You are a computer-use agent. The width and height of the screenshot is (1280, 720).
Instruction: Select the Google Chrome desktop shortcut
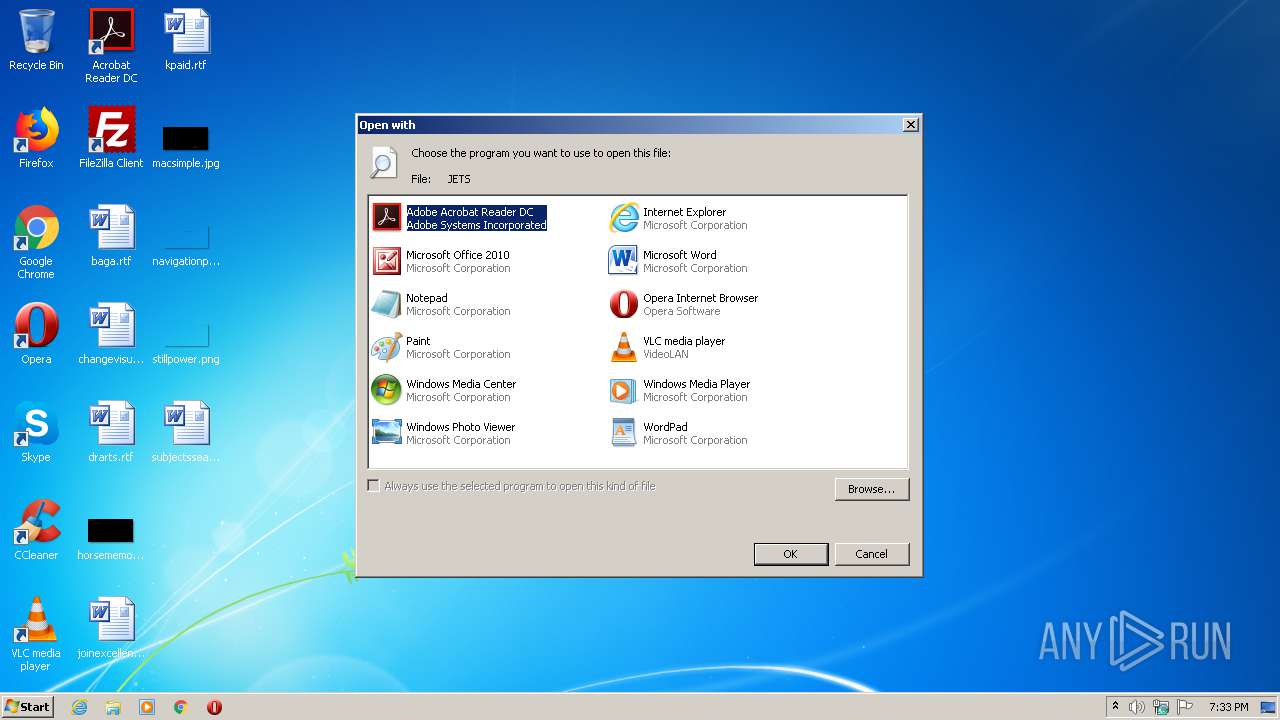36,243
